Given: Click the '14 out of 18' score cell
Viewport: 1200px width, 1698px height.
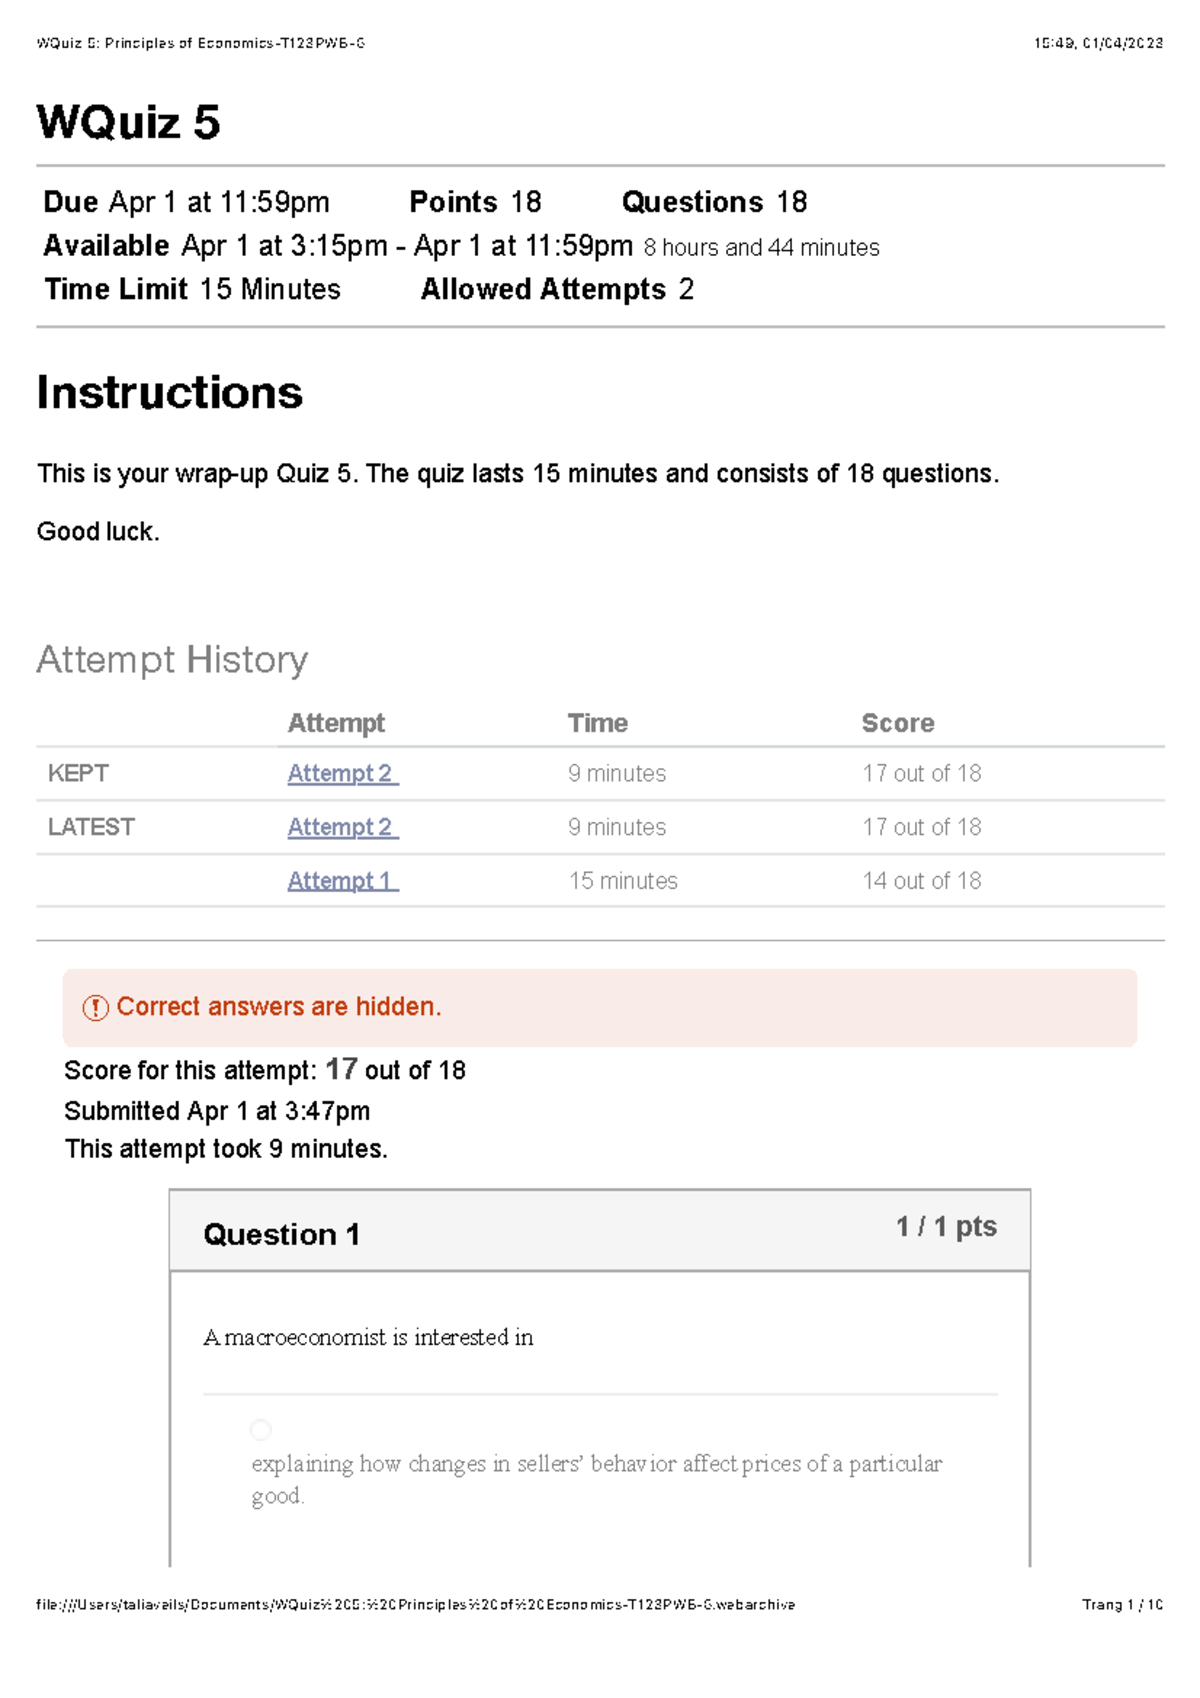Looking at the screenshot, I should coord(921,881).
